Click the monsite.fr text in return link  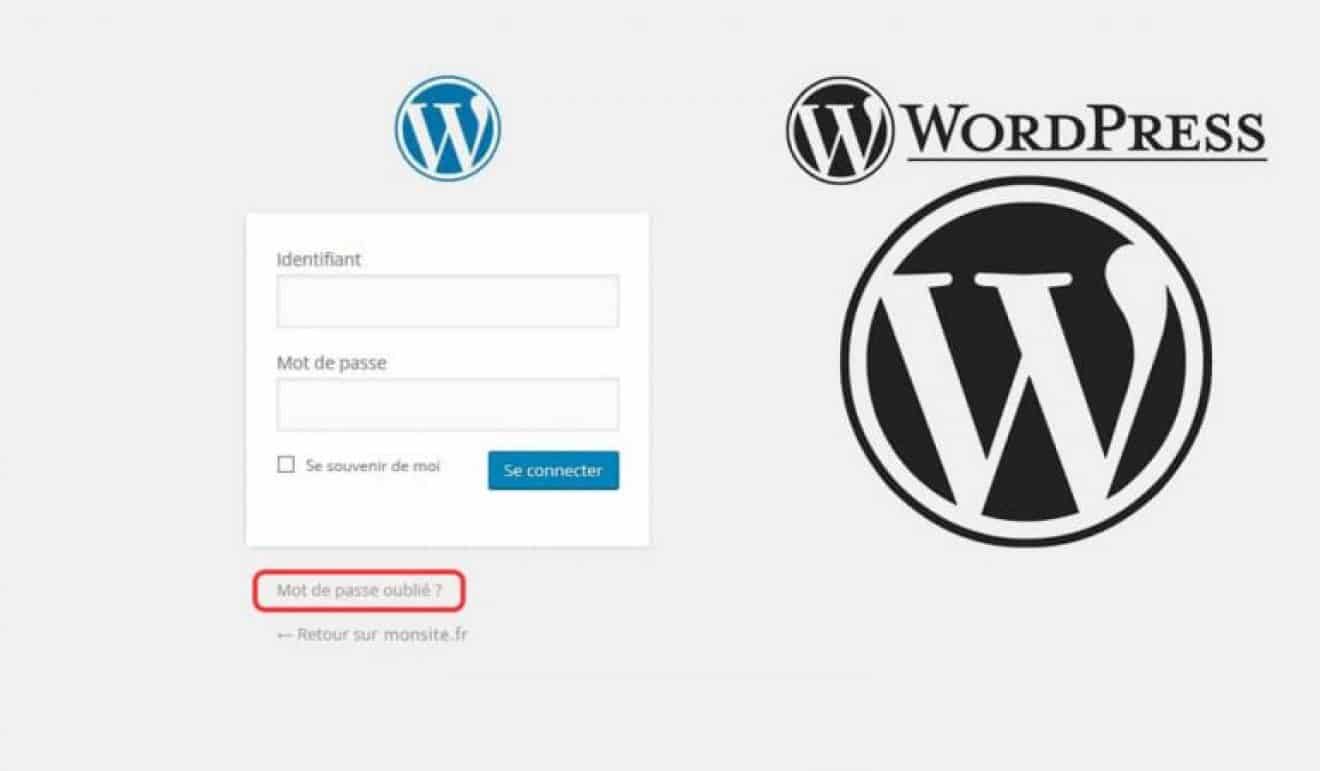pyautogui.click(x=425, y=634)
